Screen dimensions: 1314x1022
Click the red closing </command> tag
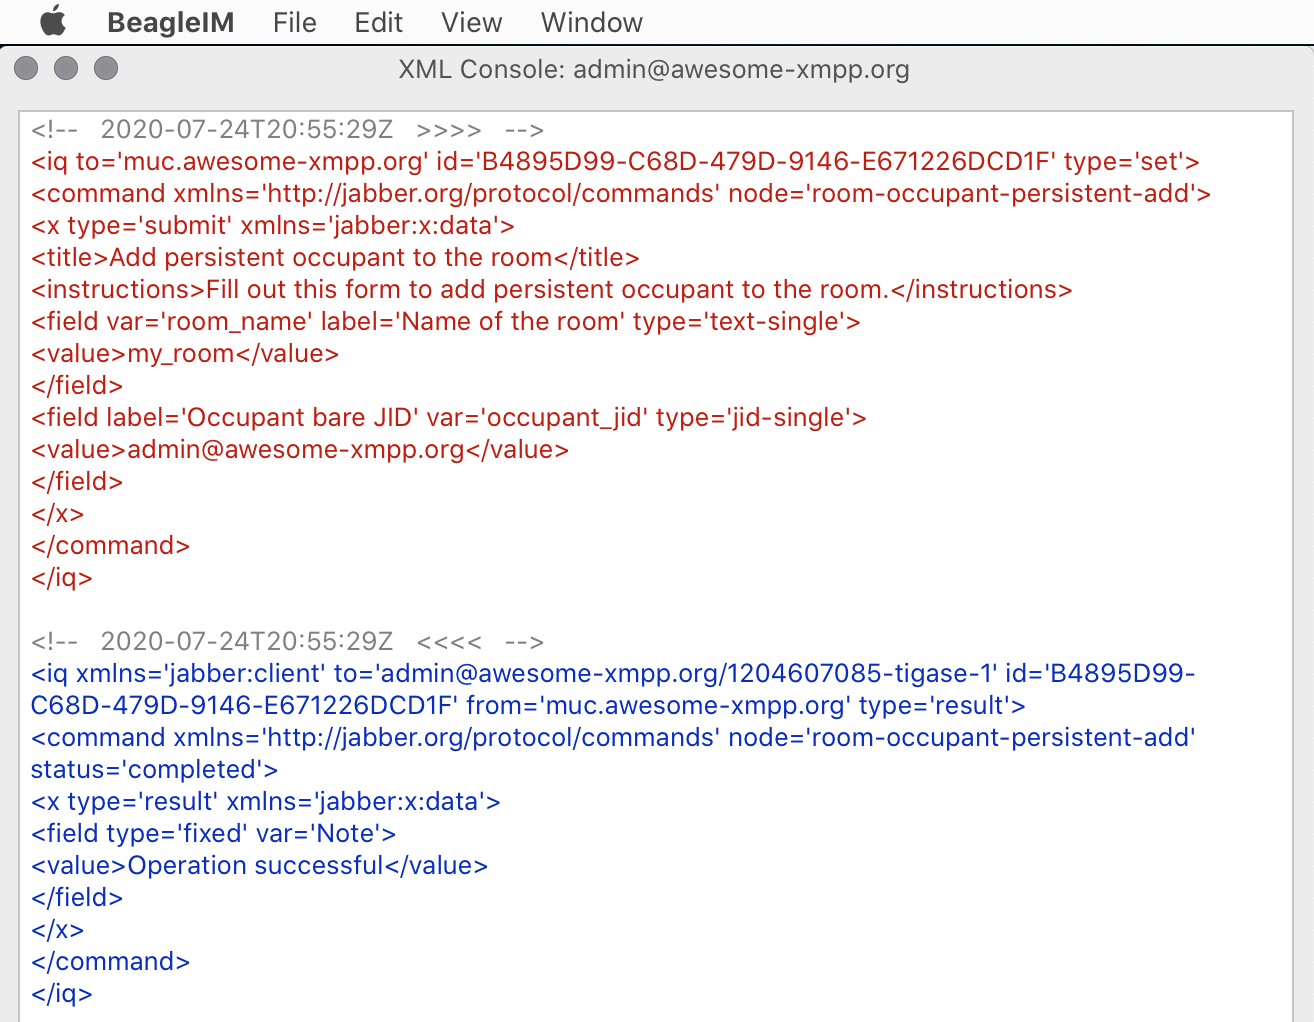tap(110, 546)
